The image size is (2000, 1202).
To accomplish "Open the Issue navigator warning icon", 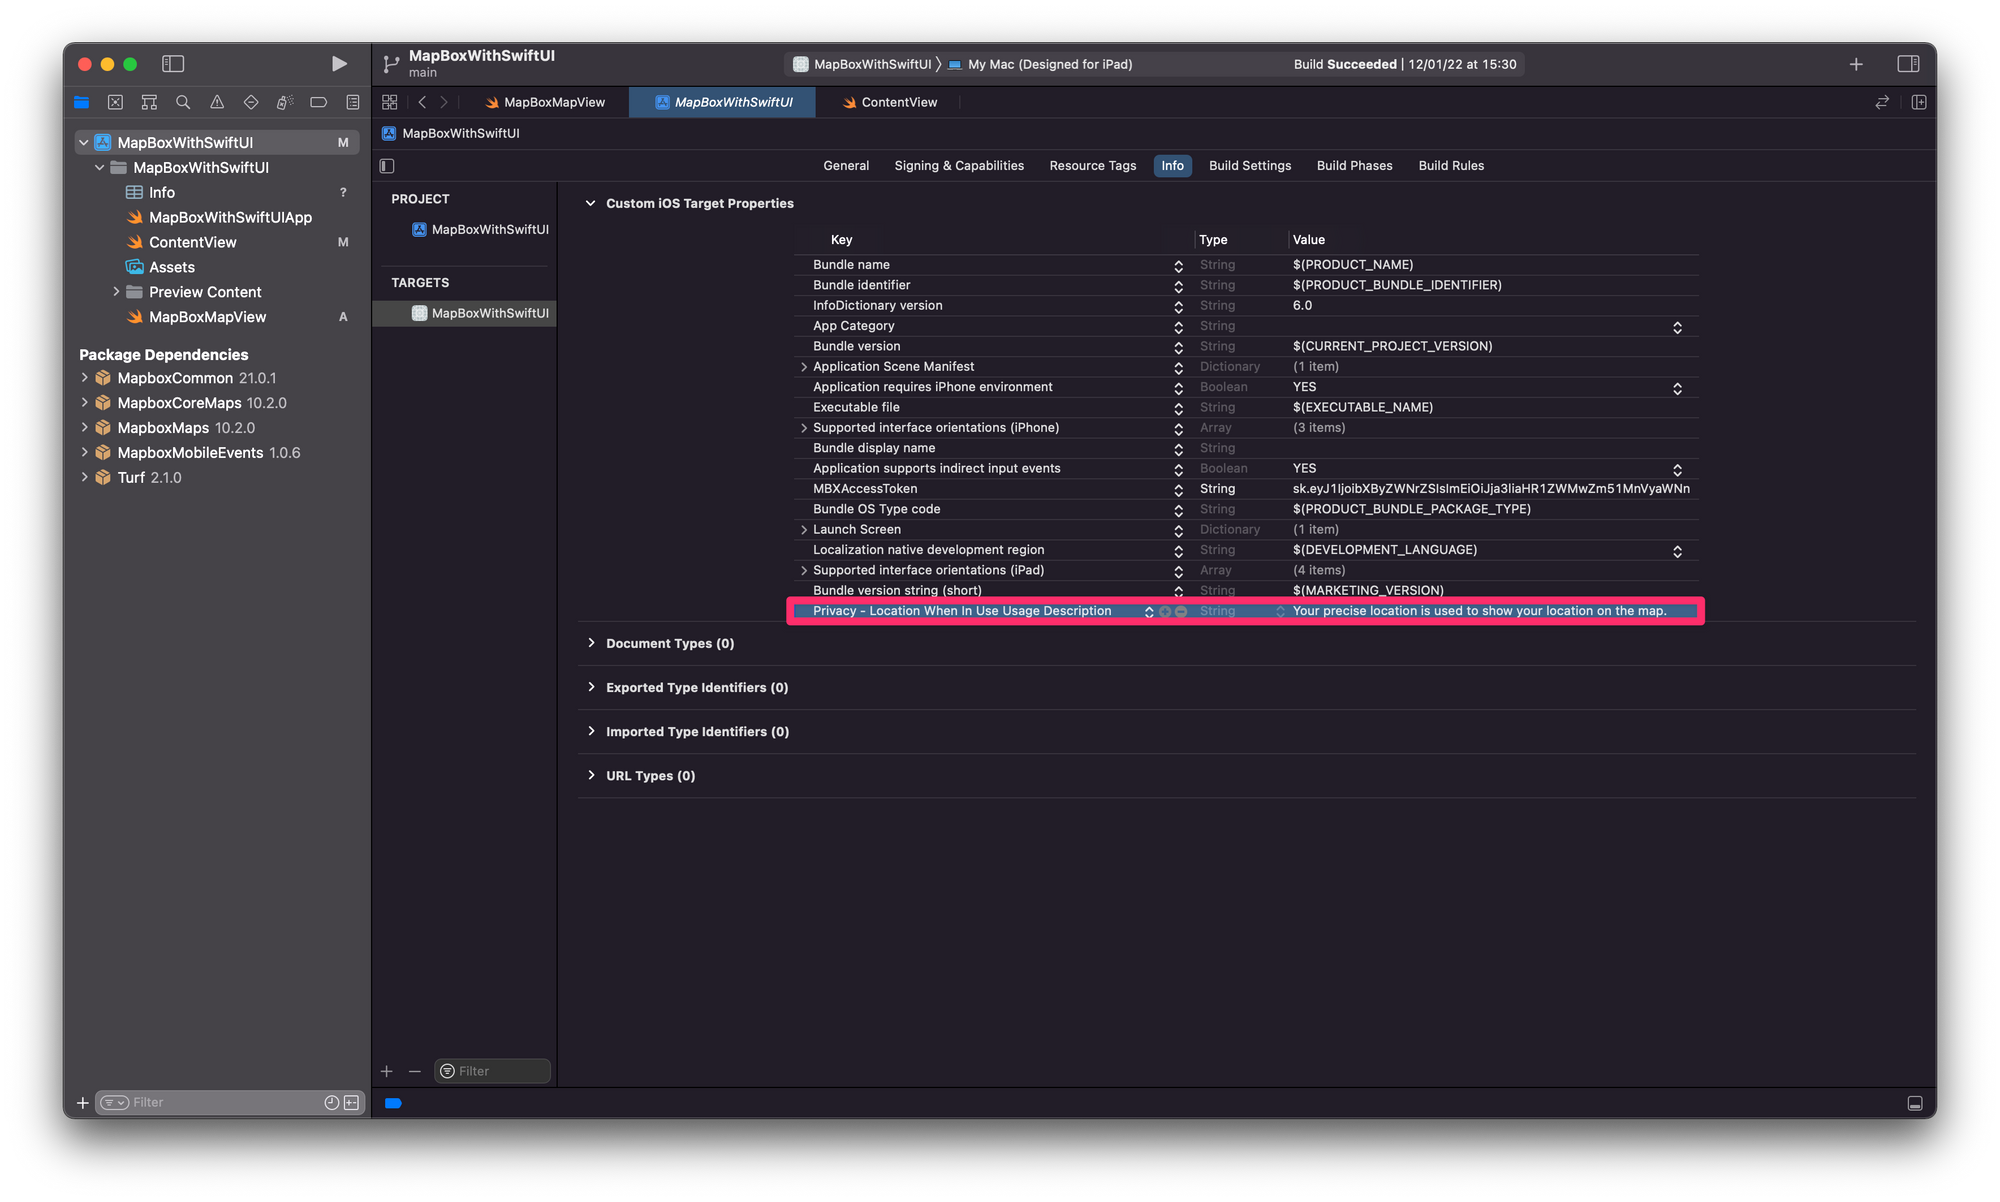I will [x=217, y=102].
